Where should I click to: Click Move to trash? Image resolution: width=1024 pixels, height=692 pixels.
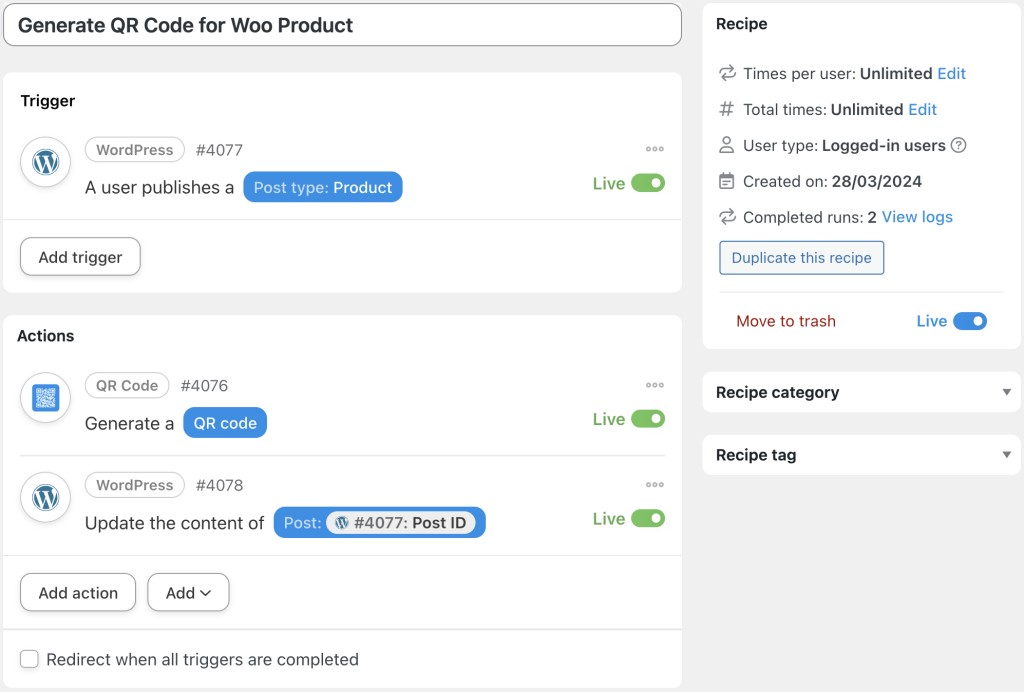click(x=786, y=321)
